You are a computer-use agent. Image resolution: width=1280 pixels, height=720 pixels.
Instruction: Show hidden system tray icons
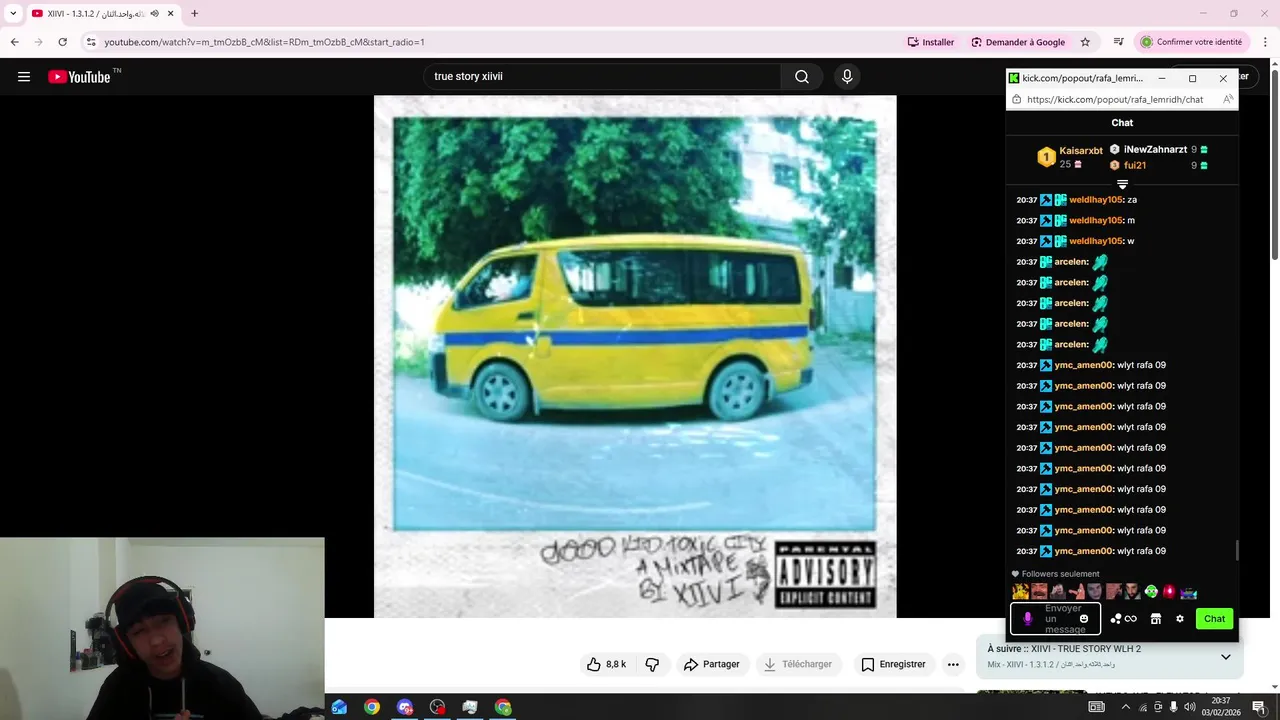tap(1126, 707)
